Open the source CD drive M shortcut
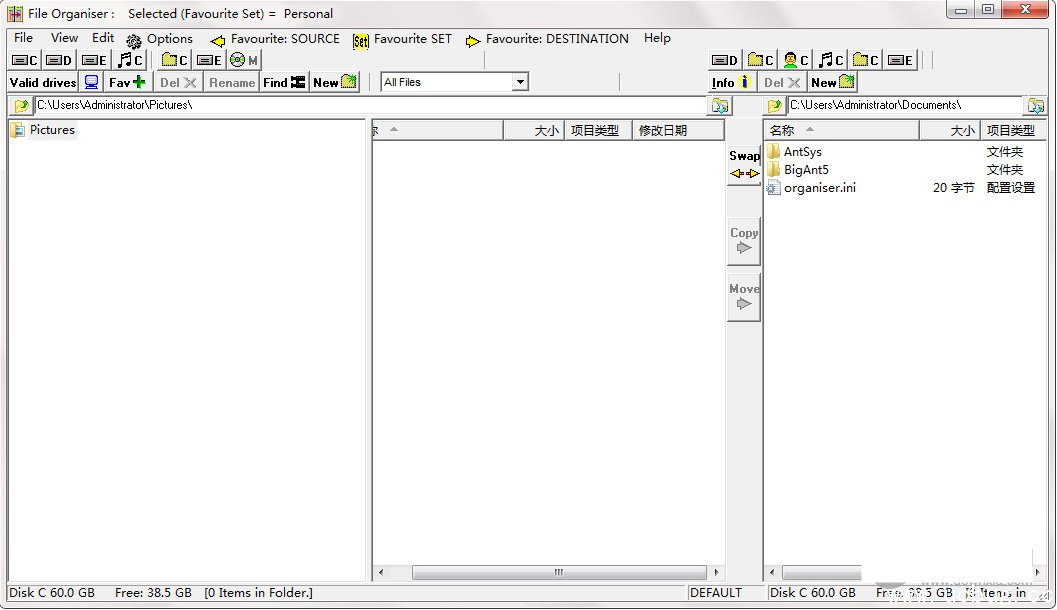This screenshot has height=610, width=1057. (x=244, y=60)
